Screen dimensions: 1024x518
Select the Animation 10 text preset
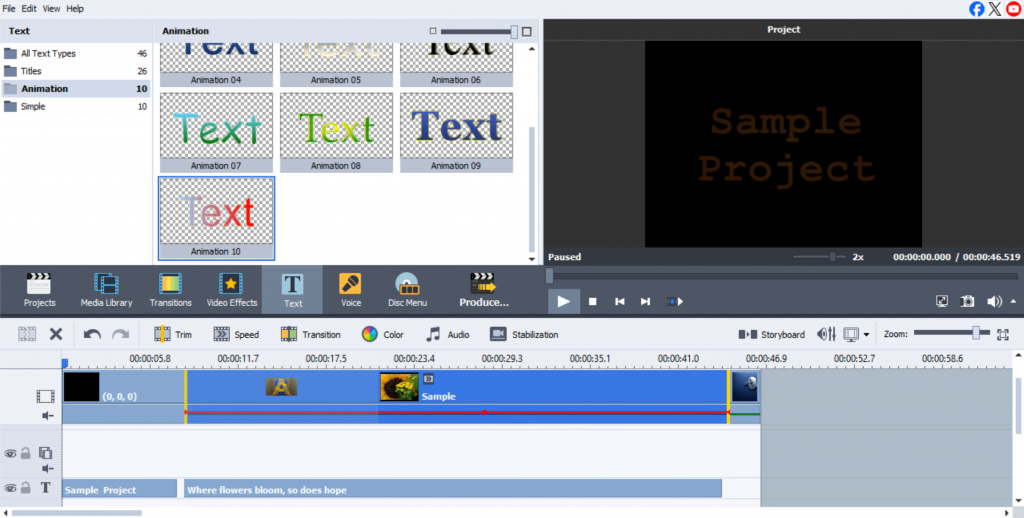point(216,218)
